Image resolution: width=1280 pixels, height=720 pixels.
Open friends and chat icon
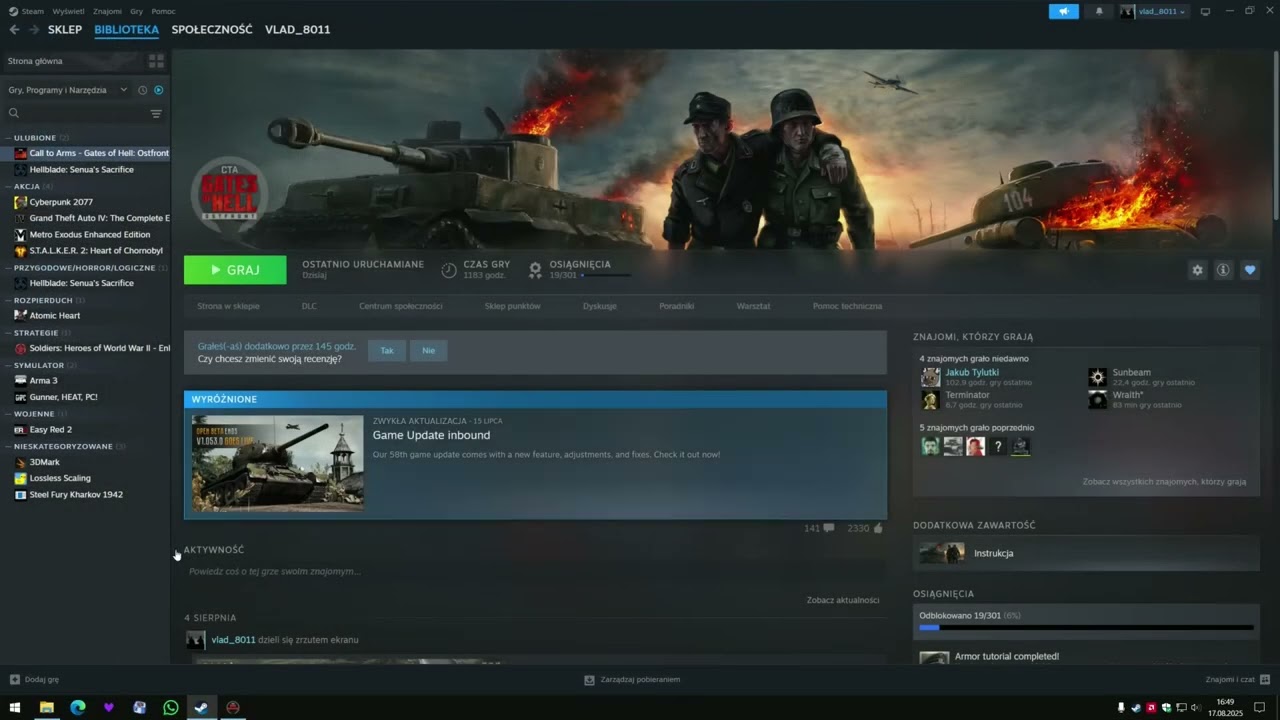click(1263, 679)
